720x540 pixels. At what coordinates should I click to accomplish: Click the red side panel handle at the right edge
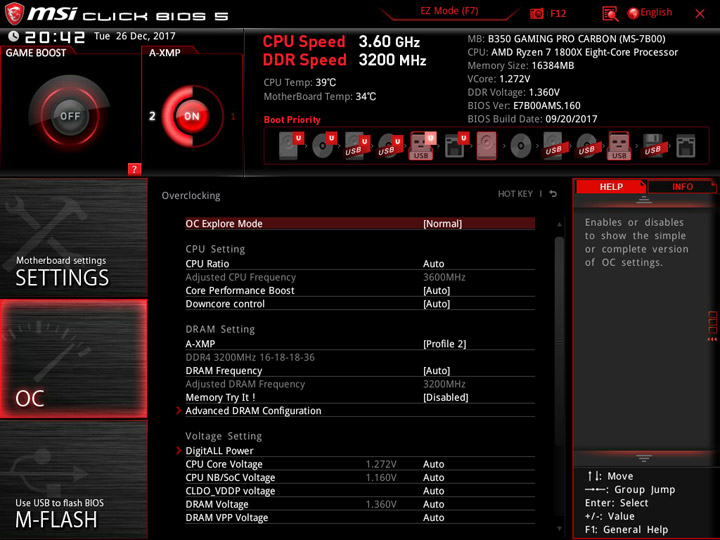[713, 326]
